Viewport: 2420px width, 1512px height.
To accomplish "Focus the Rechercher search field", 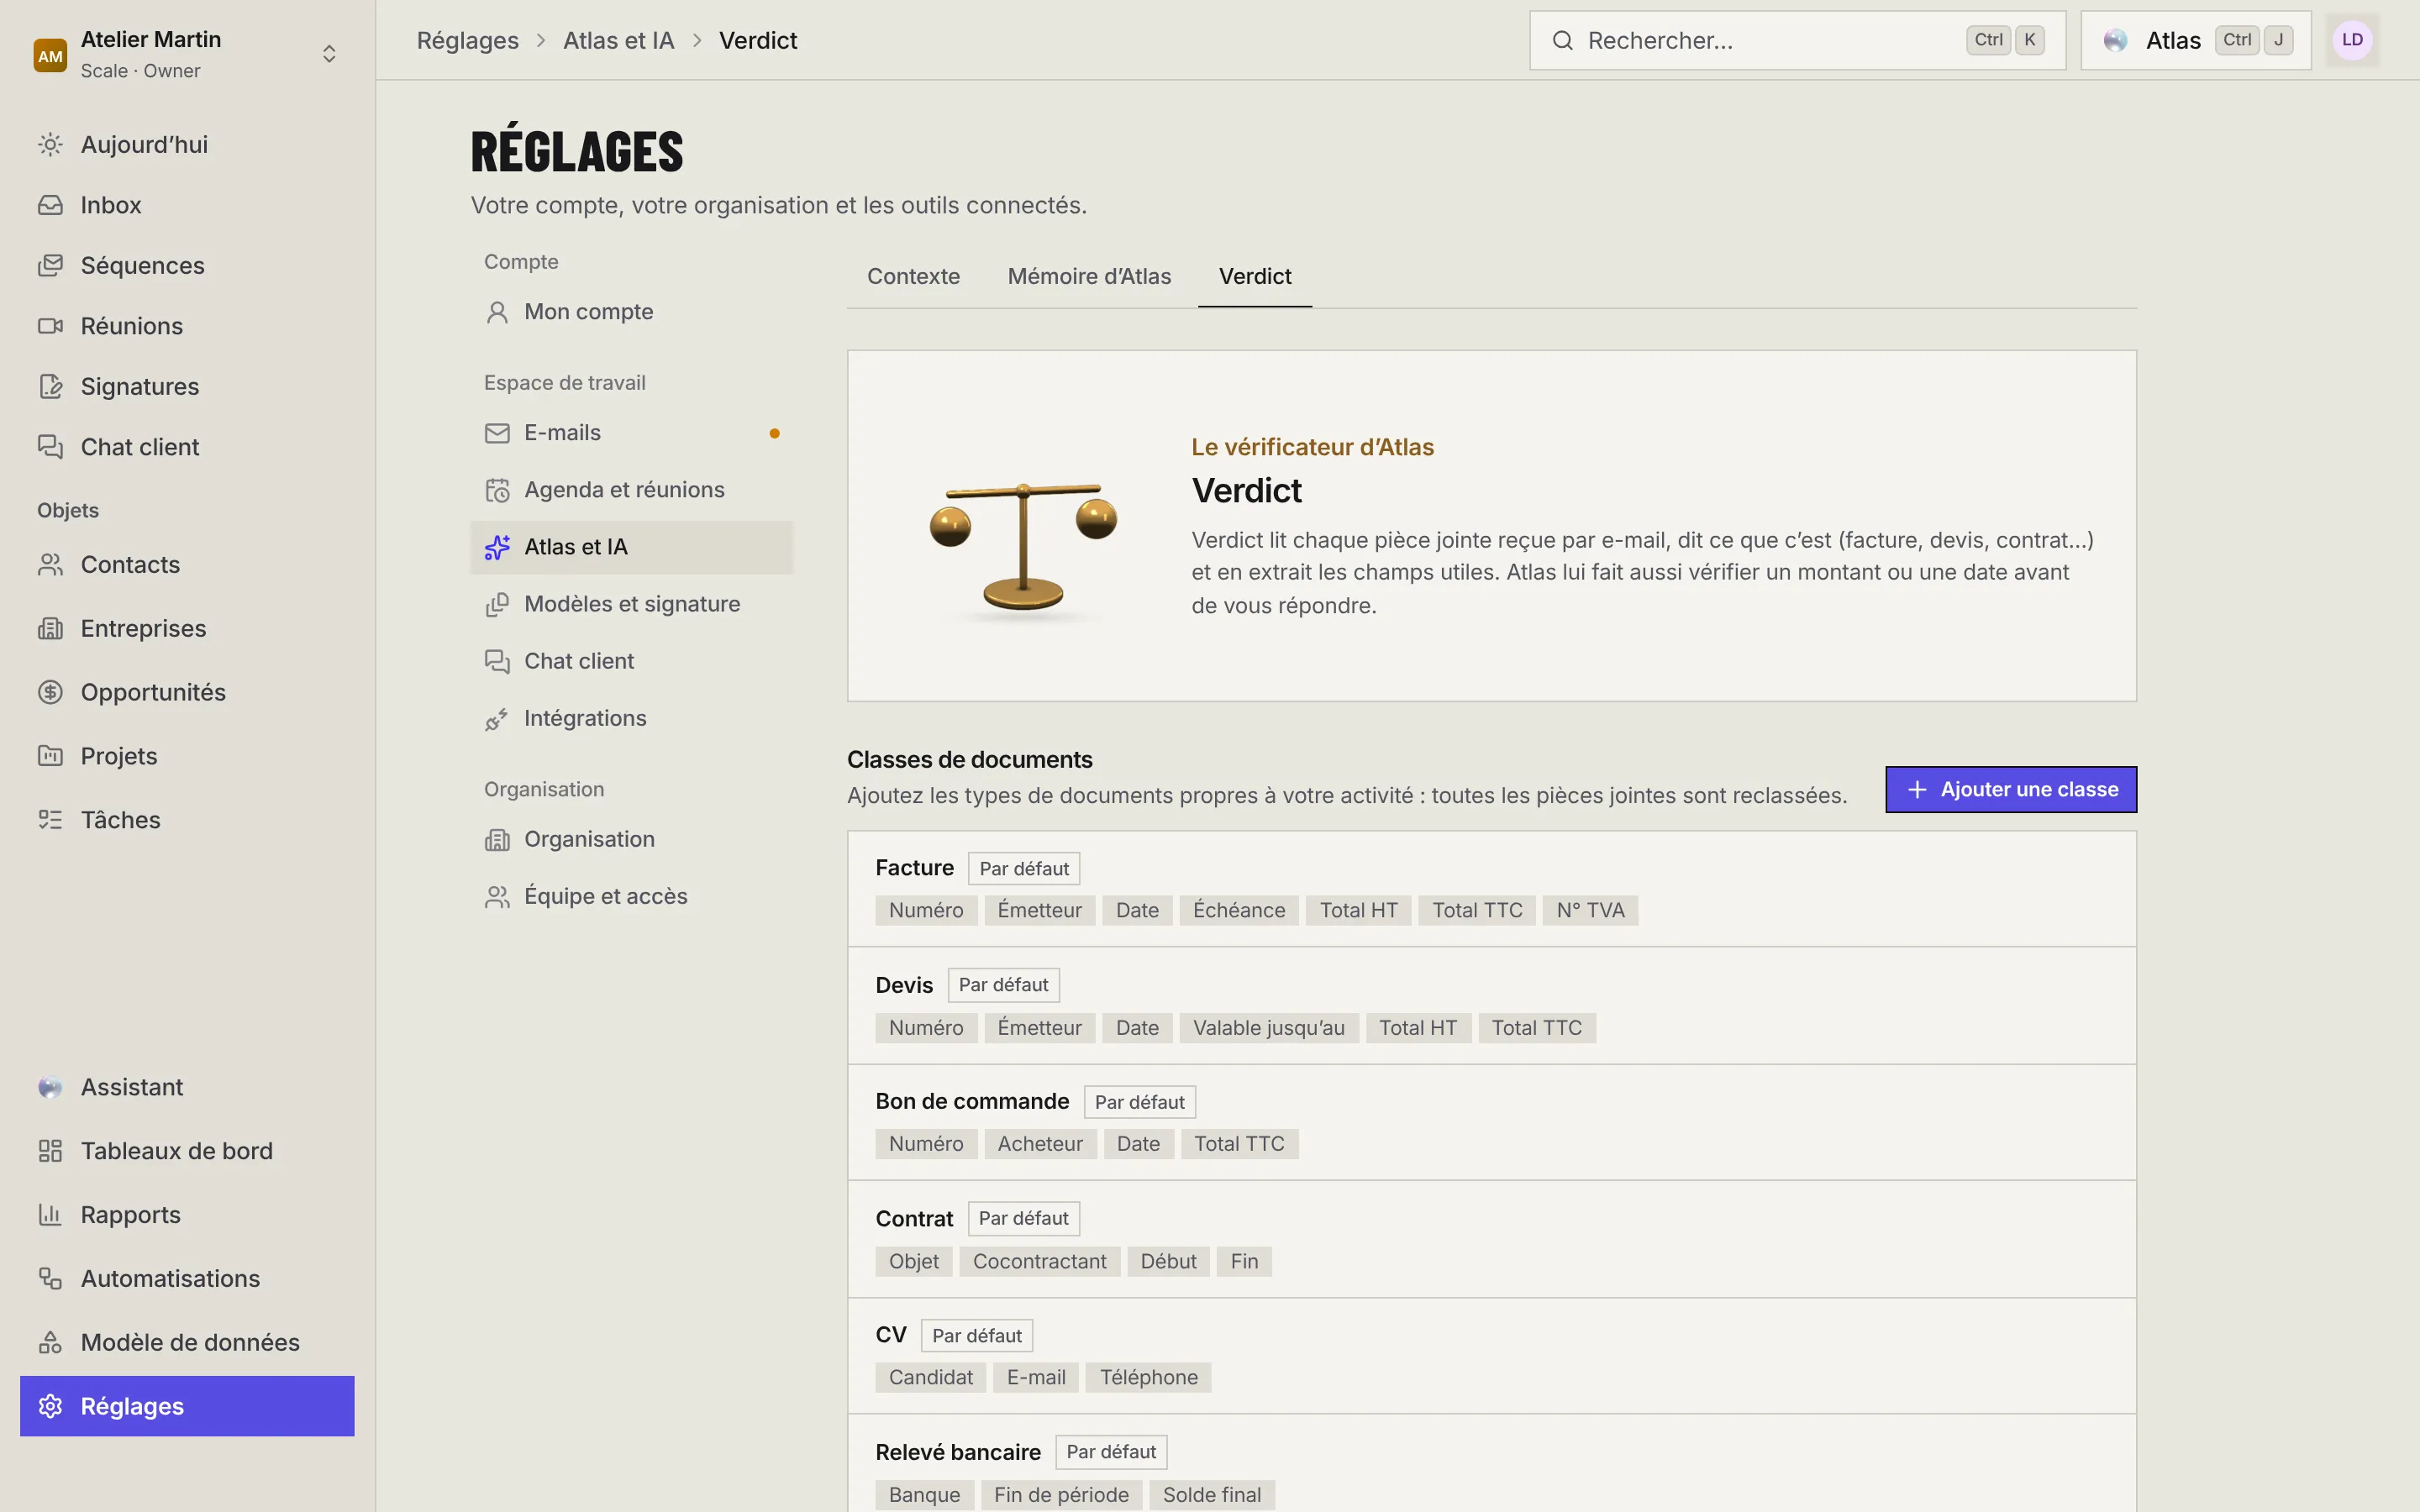I will [1797, 40].
